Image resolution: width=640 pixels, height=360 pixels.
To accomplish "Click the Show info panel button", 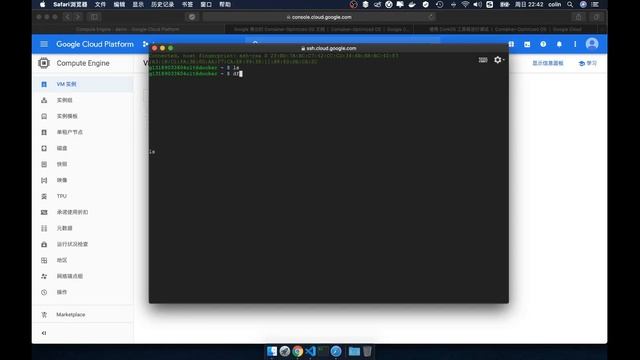I will [548, 63].
